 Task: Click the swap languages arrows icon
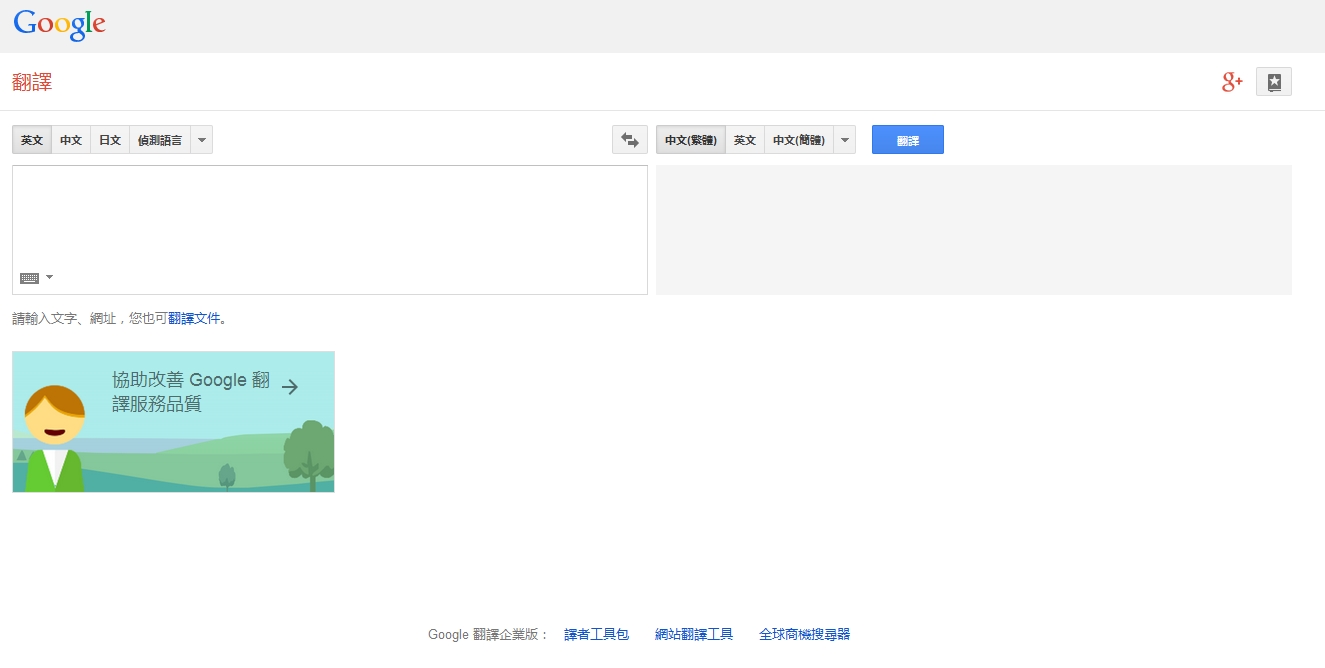pyautogui.click(x=630, y=140)
